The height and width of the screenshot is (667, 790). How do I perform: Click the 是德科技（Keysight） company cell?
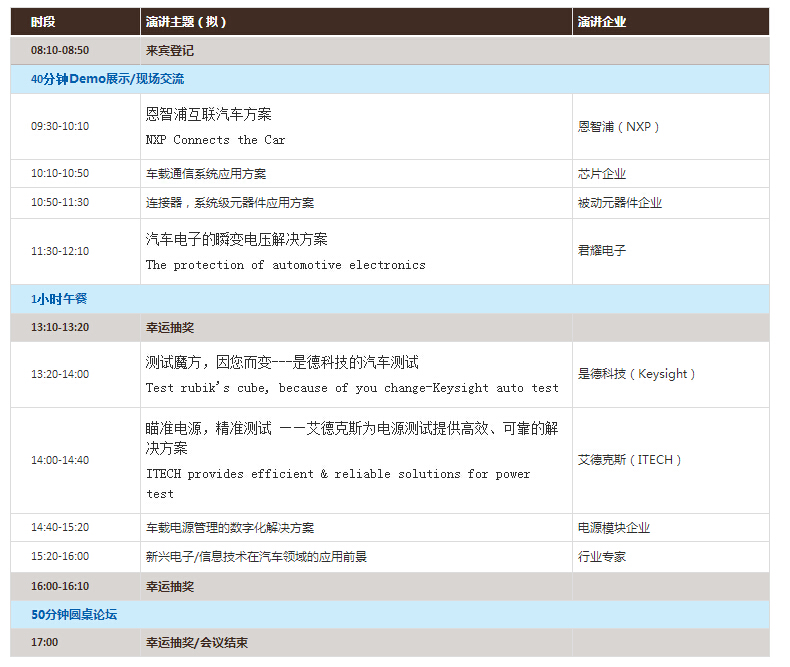click(636, 374)
